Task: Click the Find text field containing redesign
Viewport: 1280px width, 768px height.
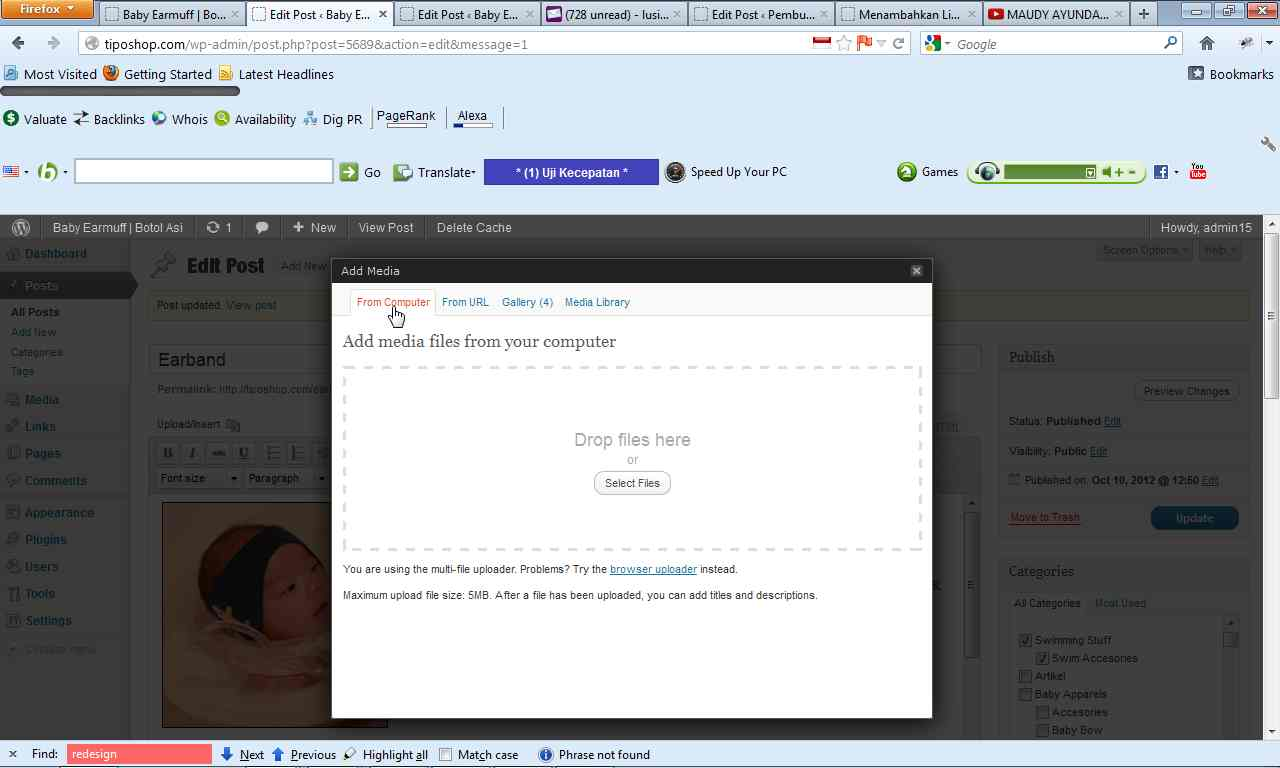Action: pos(139,754)
